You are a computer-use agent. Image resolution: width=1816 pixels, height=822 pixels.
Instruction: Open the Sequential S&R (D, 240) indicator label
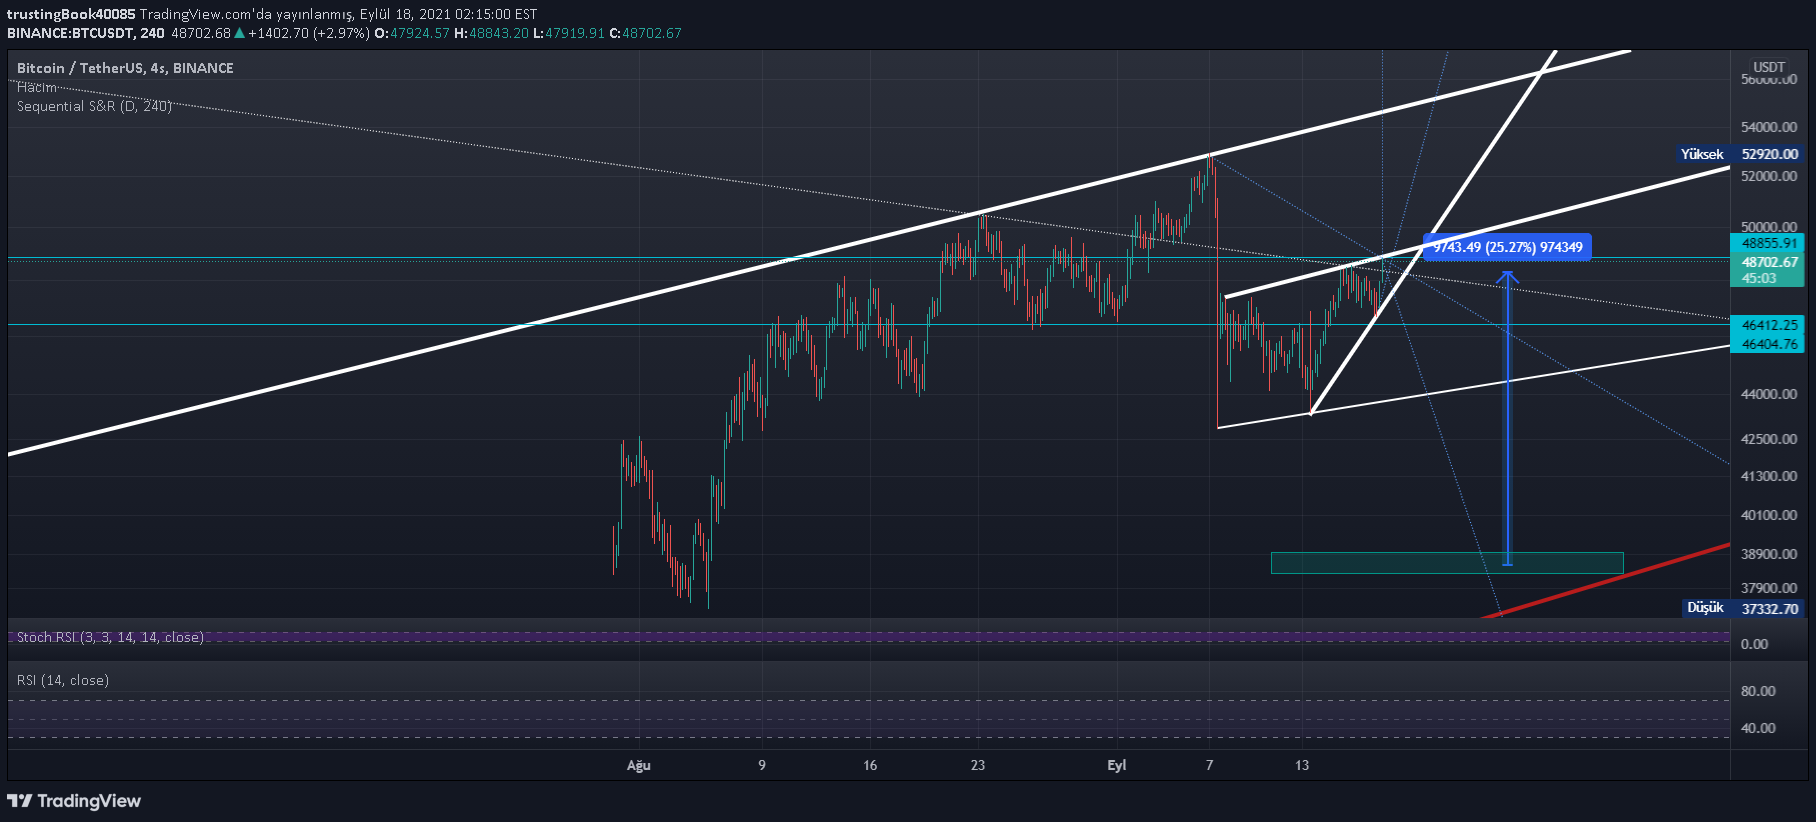[x=94, y=106]
